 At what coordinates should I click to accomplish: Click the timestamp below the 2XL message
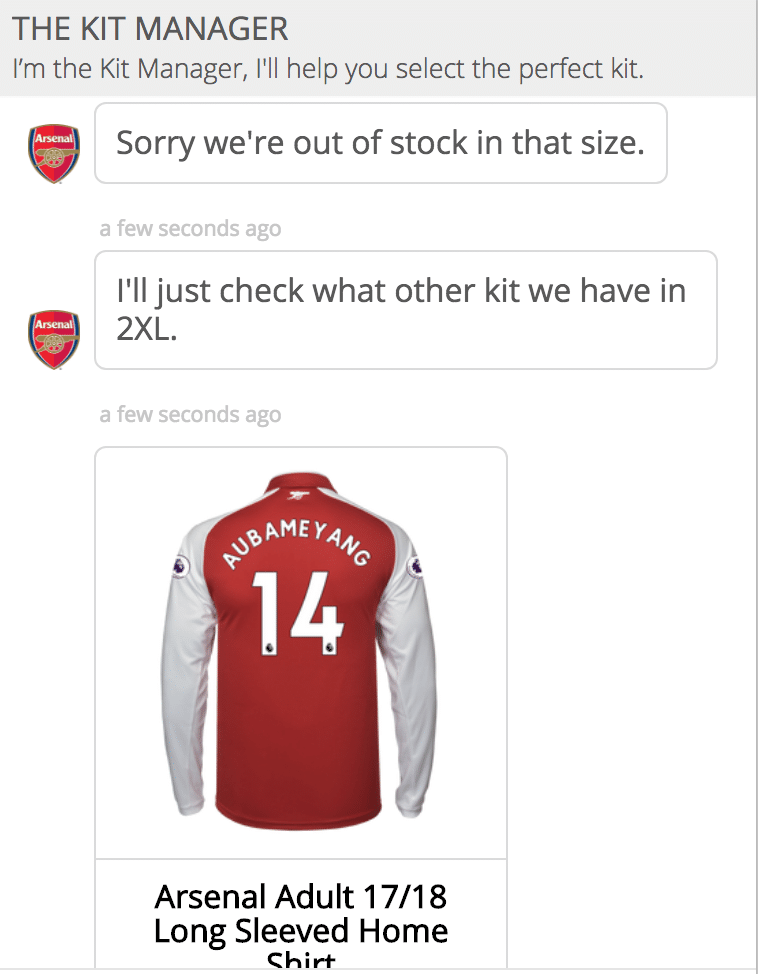pyautogui.click(x=190, y=415)
